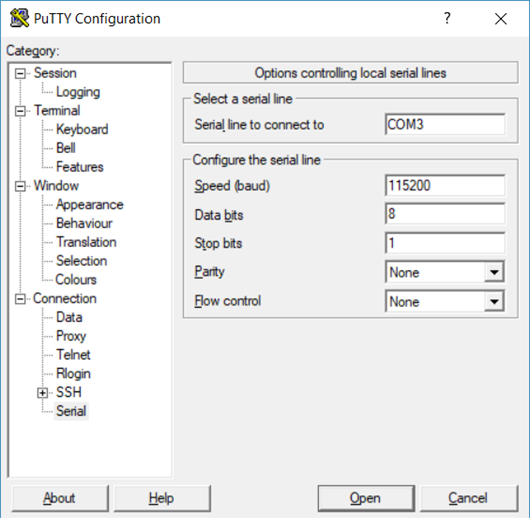Screen dimensions: 530x518
Task: Collapse the Window tree node
Action: click(20, 186)
